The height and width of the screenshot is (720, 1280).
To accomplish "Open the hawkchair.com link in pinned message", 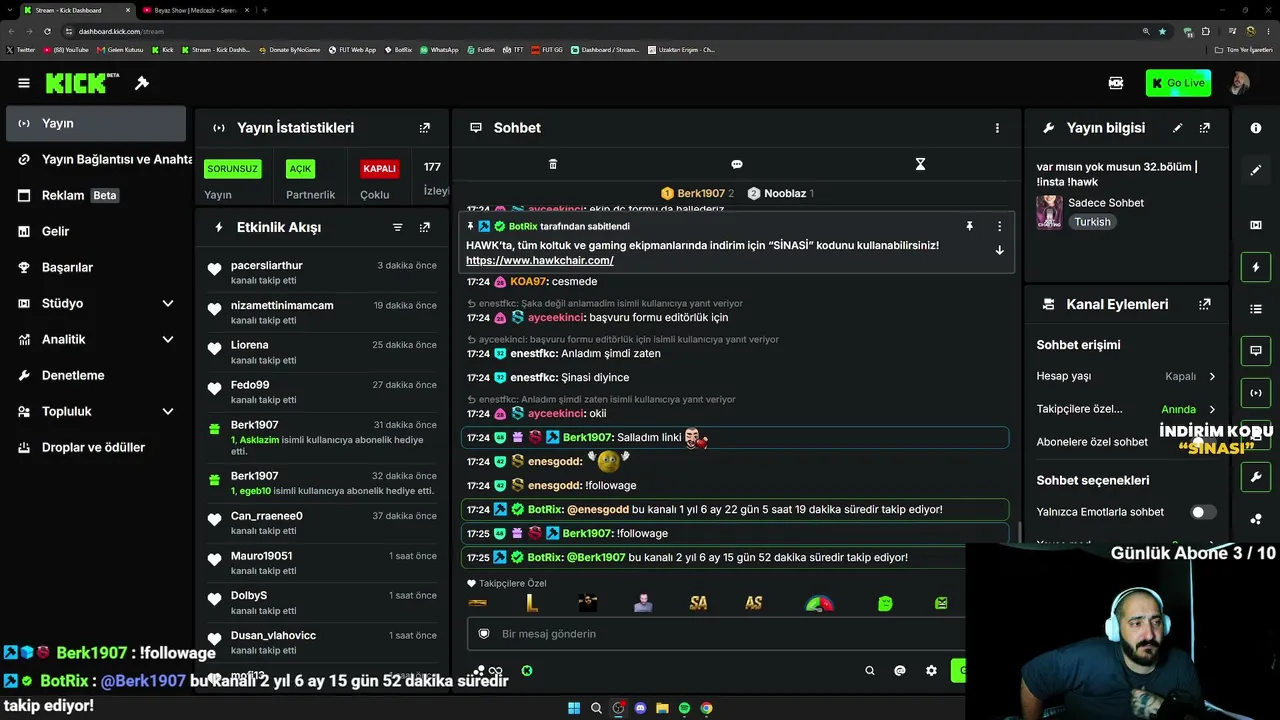I will (x=540, y=261).
